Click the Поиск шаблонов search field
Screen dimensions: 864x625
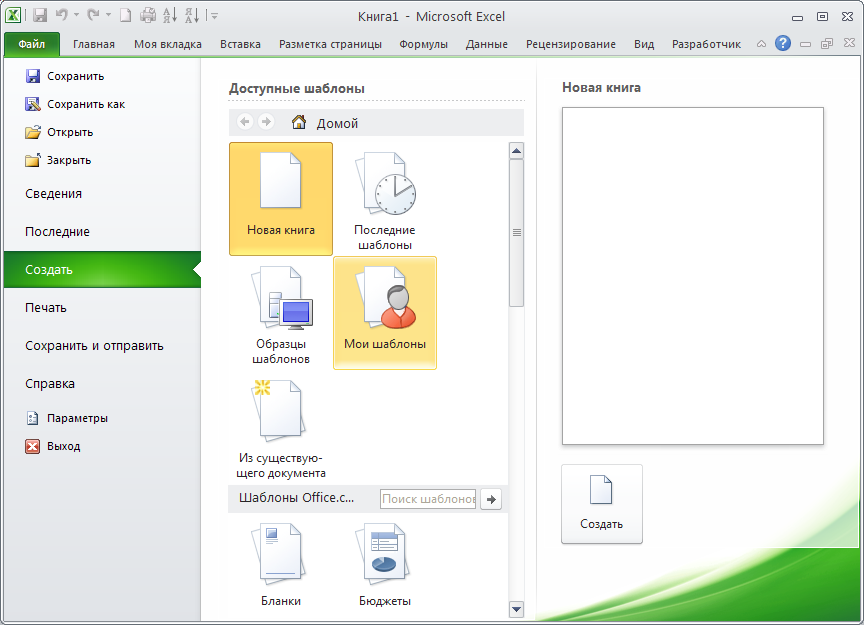click(428, 499)
